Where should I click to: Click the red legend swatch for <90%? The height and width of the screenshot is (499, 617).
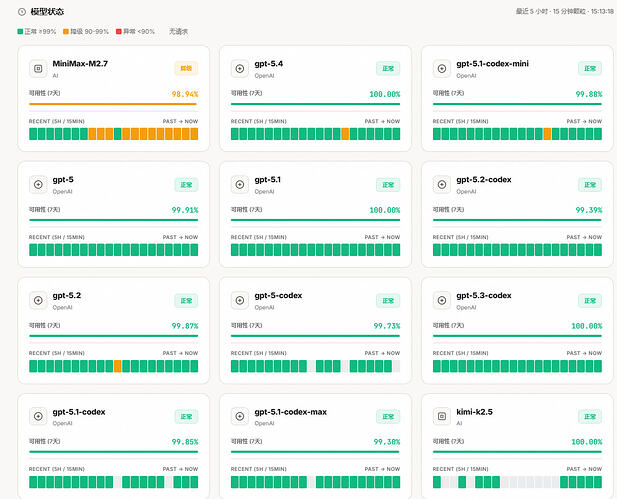(x=118, y=31)
